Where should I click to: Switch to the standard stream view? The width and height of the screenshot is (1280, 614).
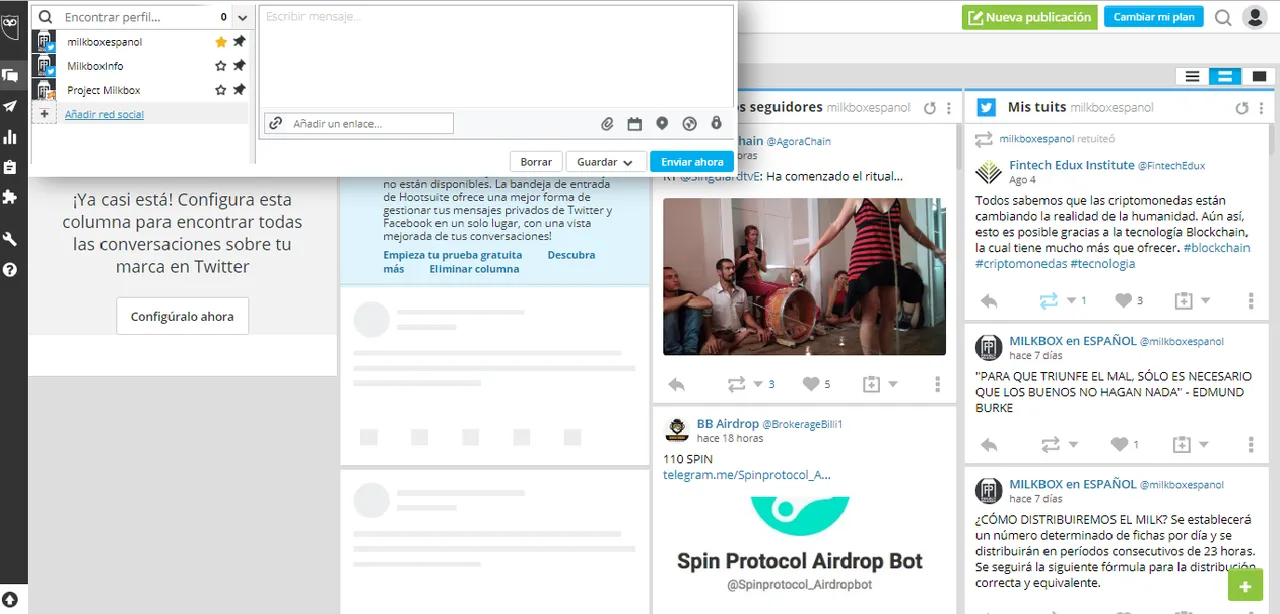click(1224, 77)
